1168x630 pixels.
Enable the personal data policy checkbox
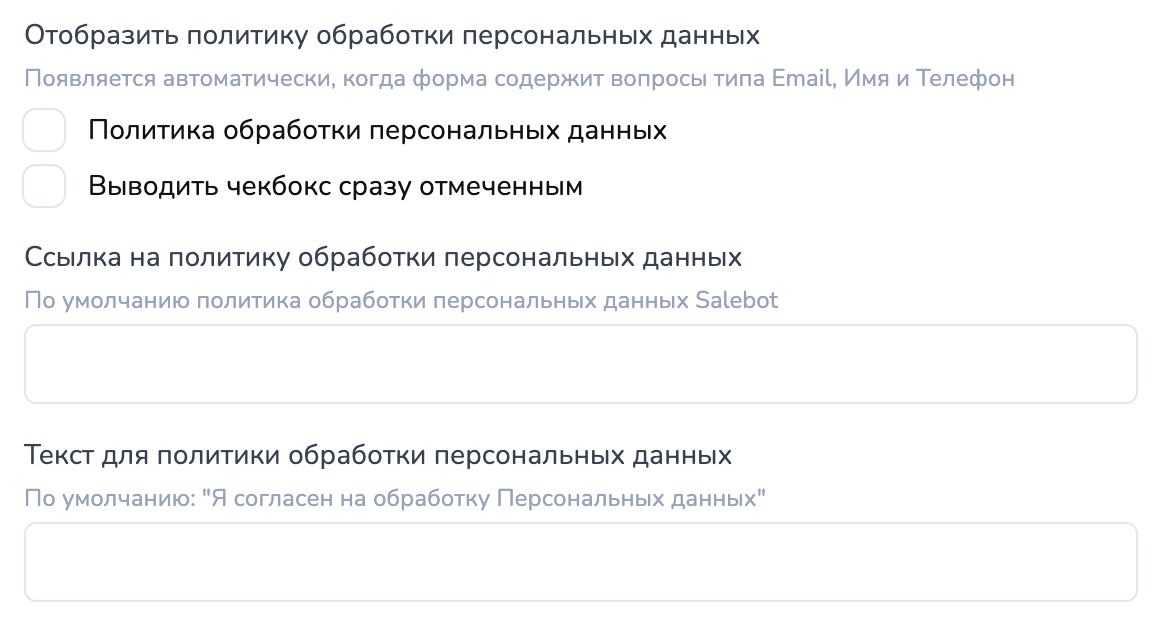pyautogui.click(x=44, y=131)
